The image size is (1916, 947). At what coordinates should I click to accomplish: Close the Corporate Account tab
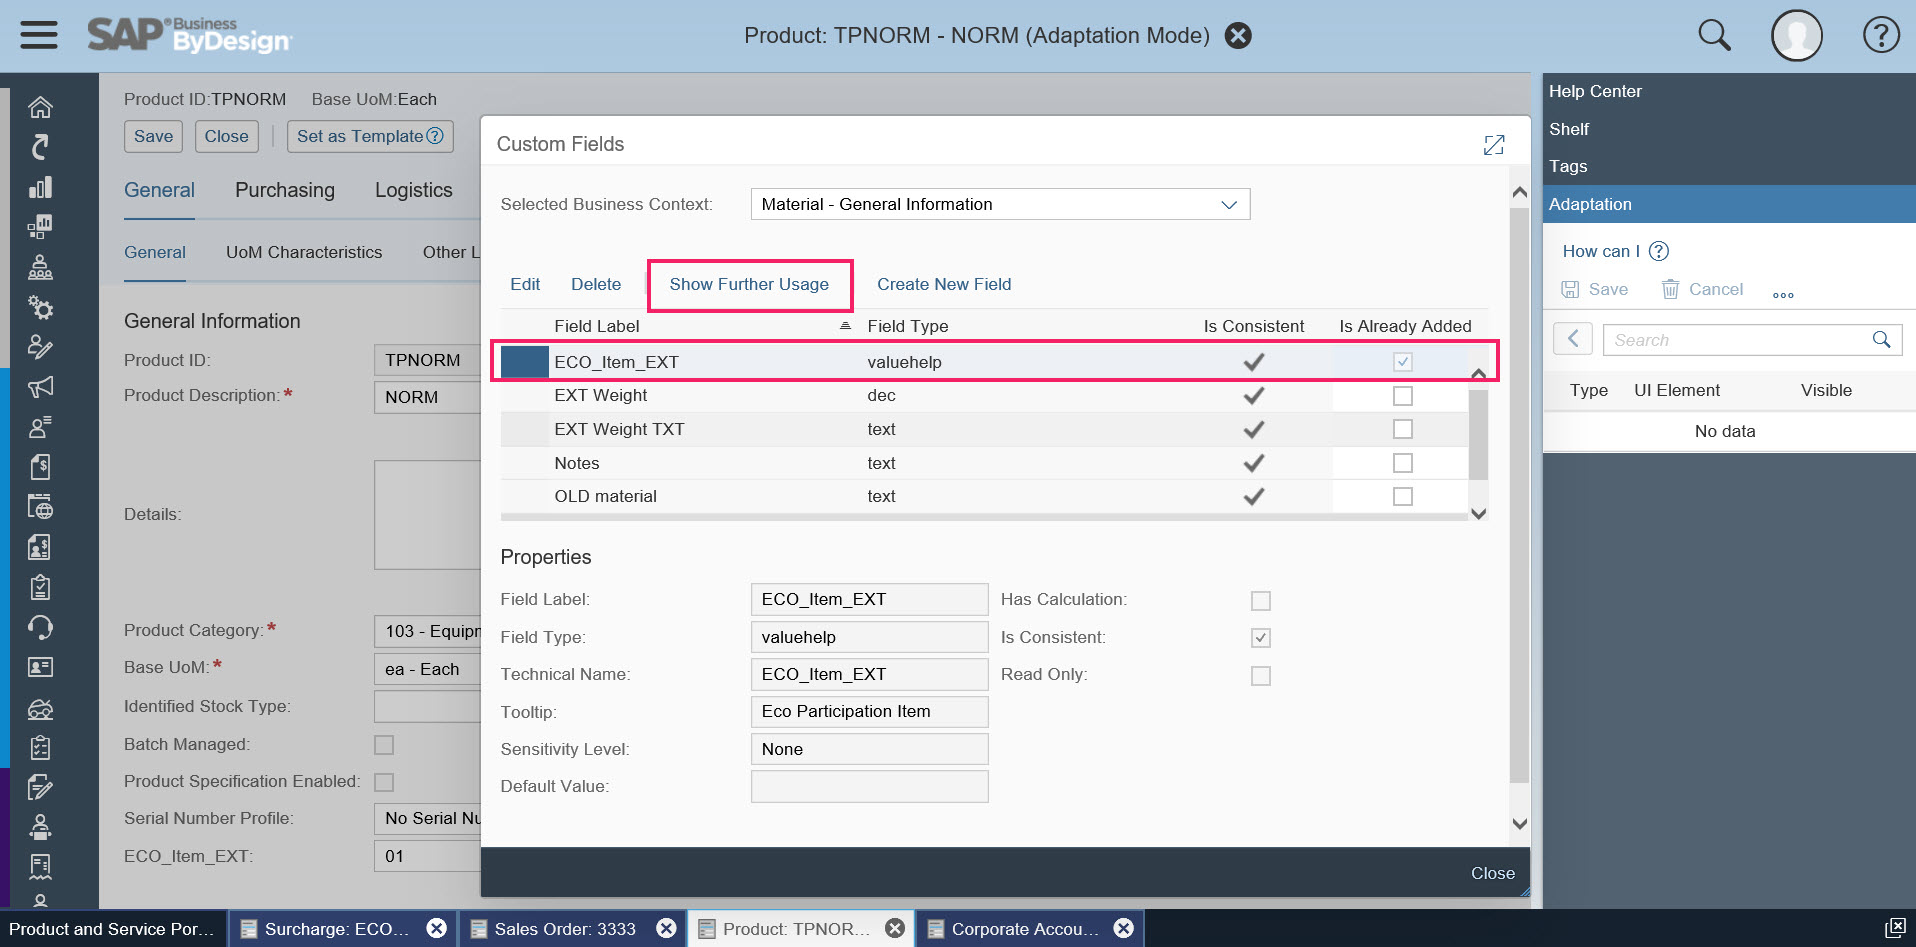[x=1124, y=928]
